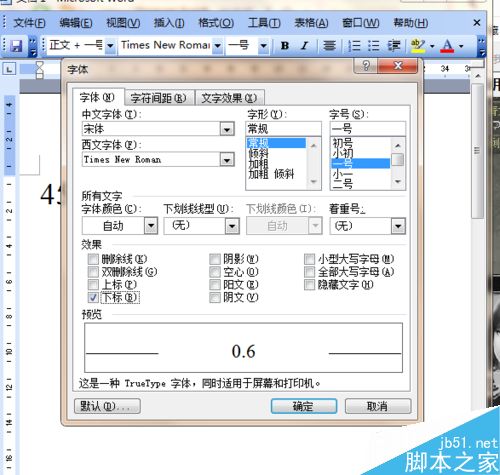Open the 编辑(E) menu
Viewport: 500px width, 475px height.
click(x=76, y=23)
